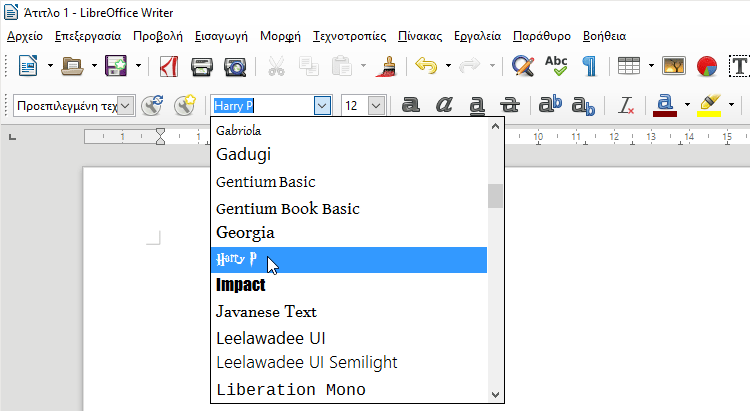Viewport: 750px width, 411px height.
Task: Toggle Strikethrough formatting
Action: (510, 105)
